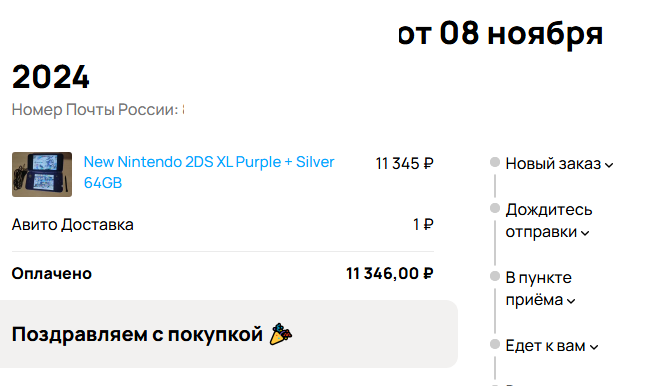Expand the "Дождитесь отправки" status step
The height and width of the screenshot is (386, 649).
(x=548, y=221)
